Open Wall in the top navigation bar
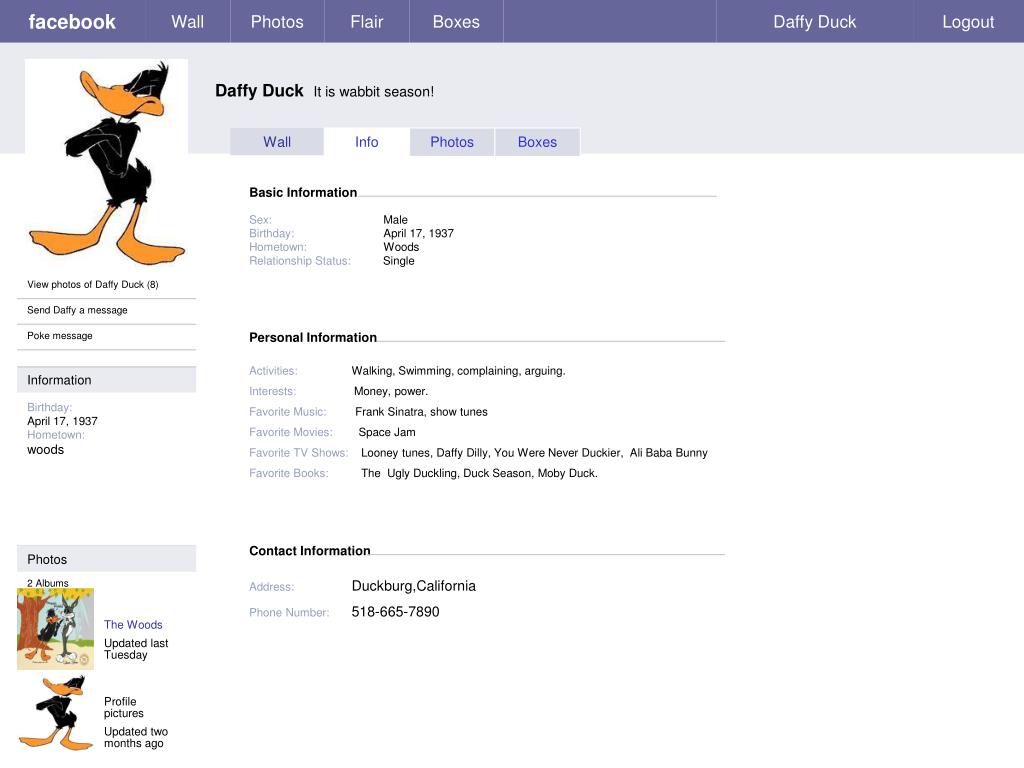The width and height of the screenshot is (1024, 768). tap(188, 22)
